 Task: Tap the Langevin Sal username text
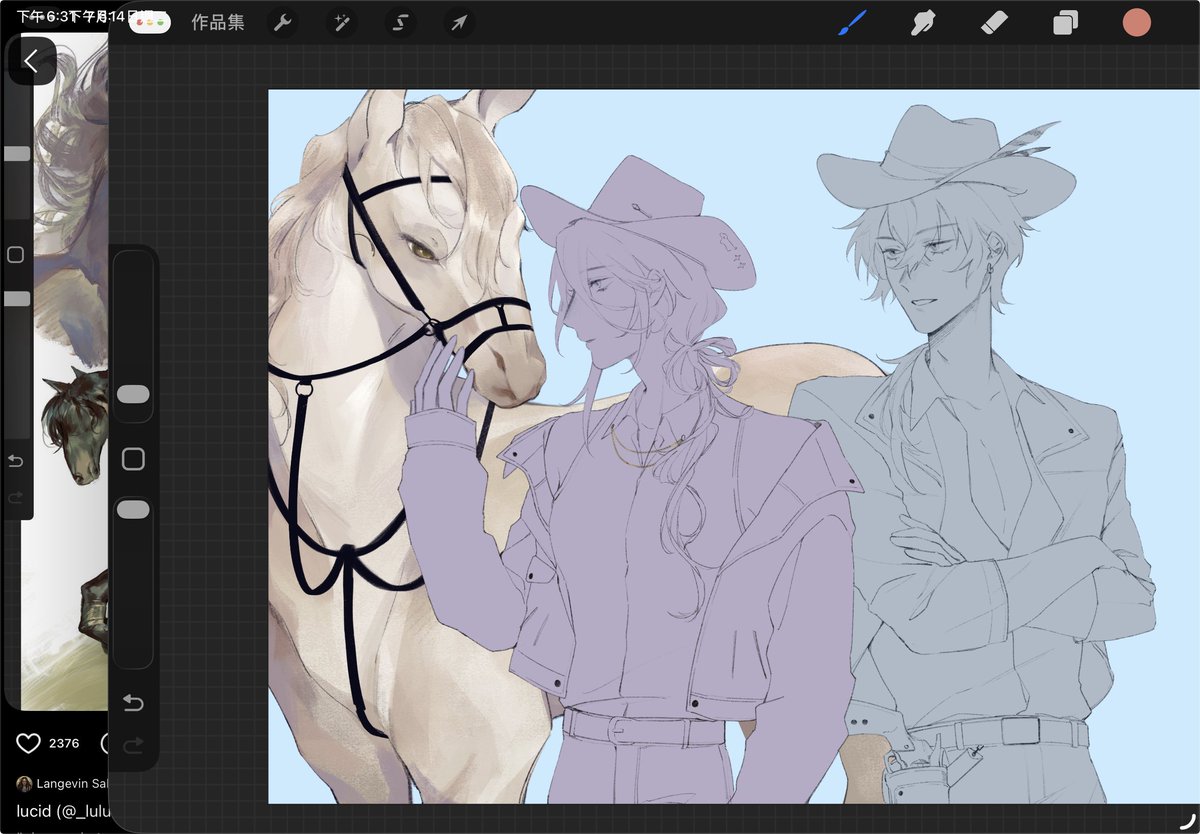click(72, 783)
